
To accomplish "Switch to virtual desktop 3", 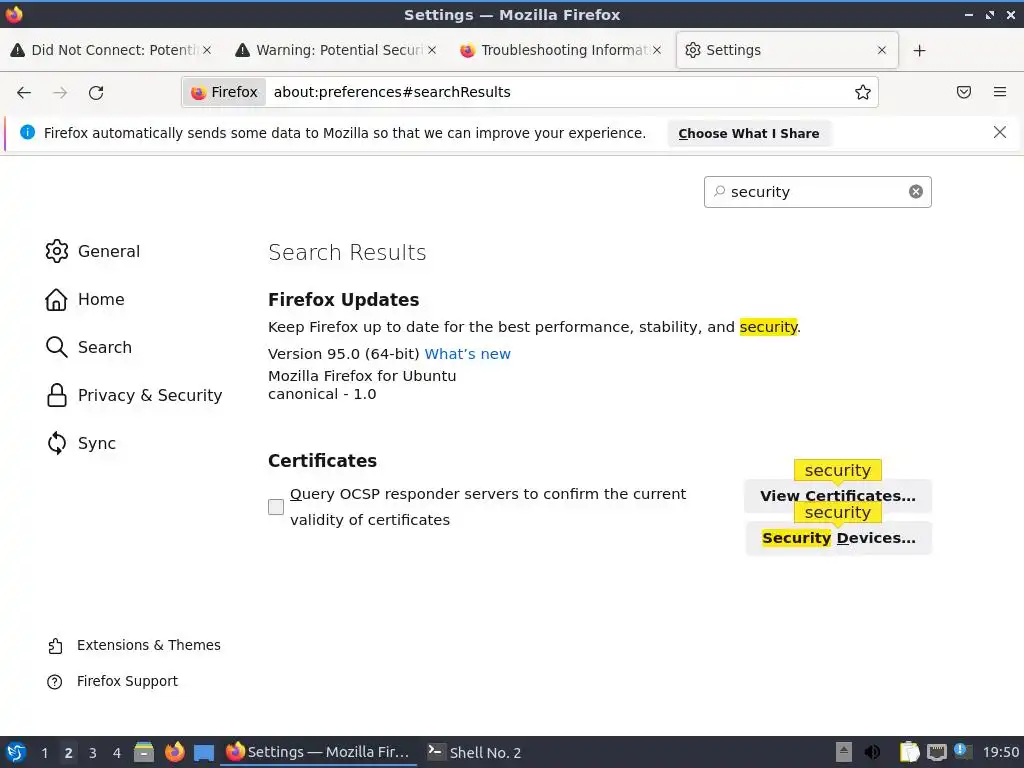I will (93, 752).
